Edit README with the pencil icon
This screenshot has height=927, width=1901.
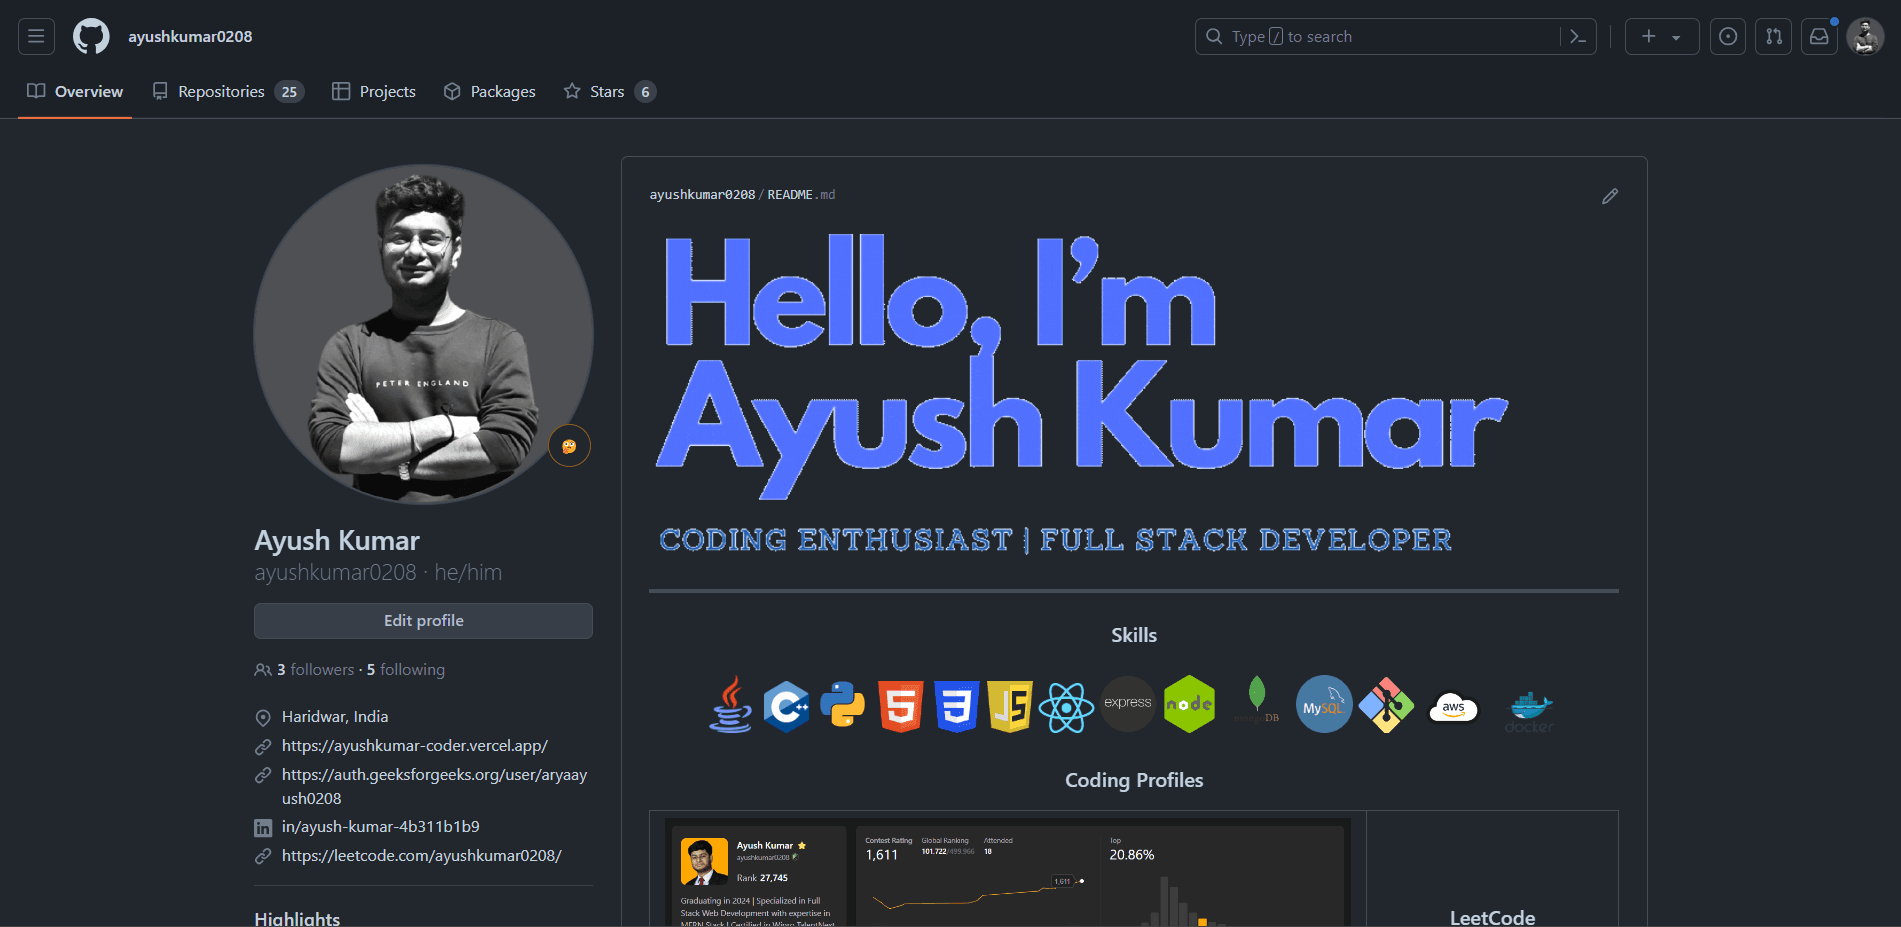tap(1609, 196)
